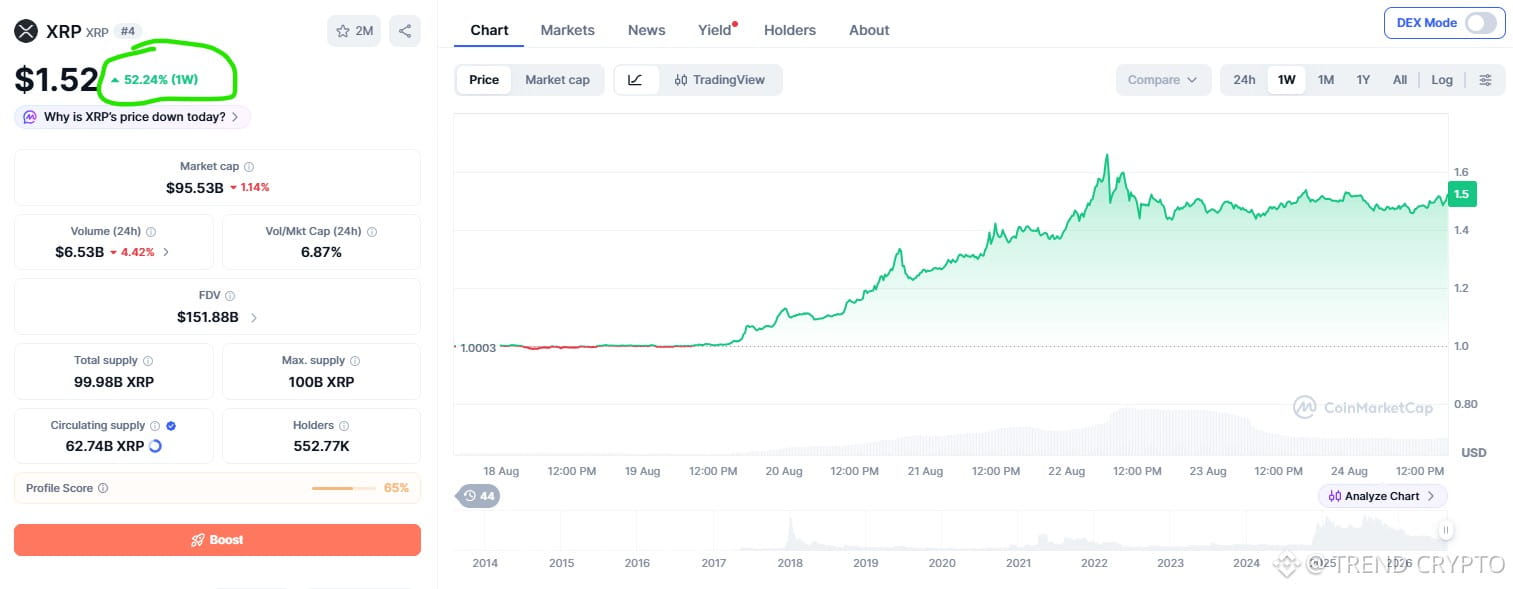Click the Market cap info icon
This screenshot has height=589, width=1513.
[x=249, y=167]
